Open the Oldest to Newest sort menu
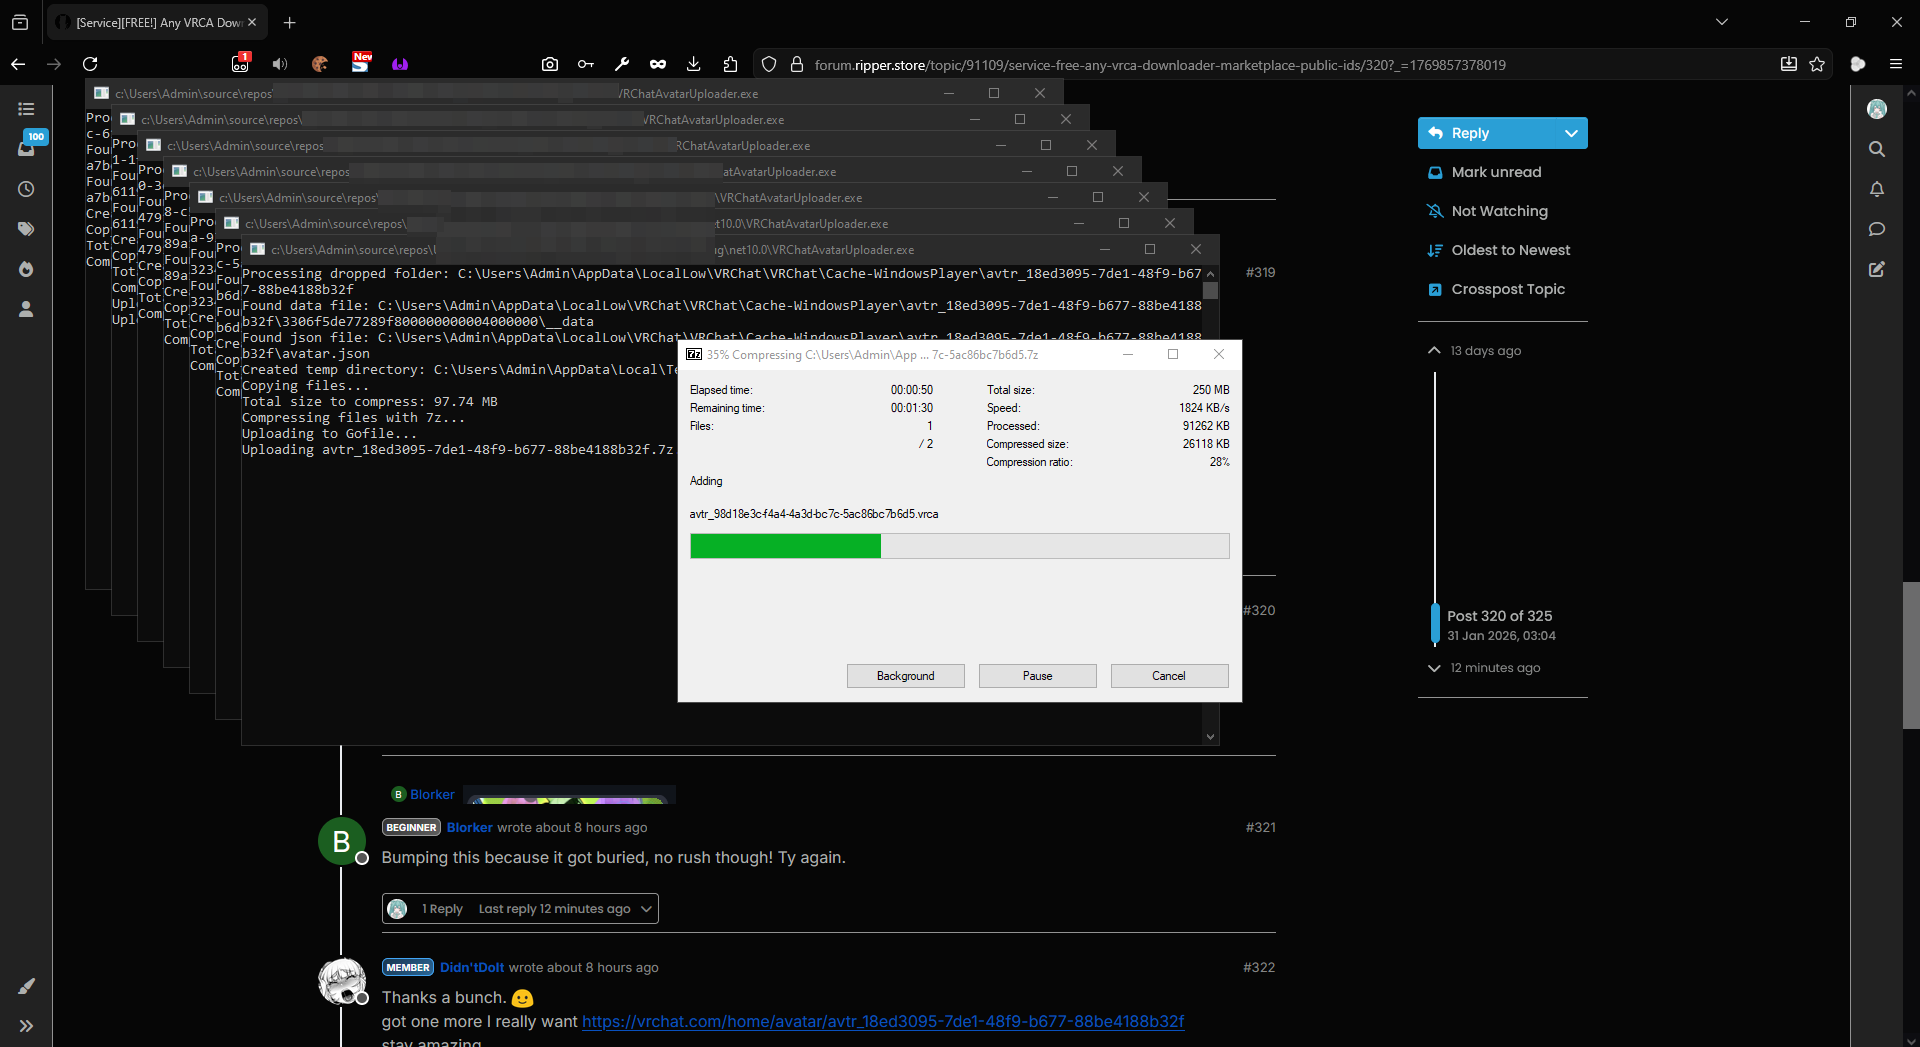The width and height of the screenshot is (1920, 1047). 1499,250
